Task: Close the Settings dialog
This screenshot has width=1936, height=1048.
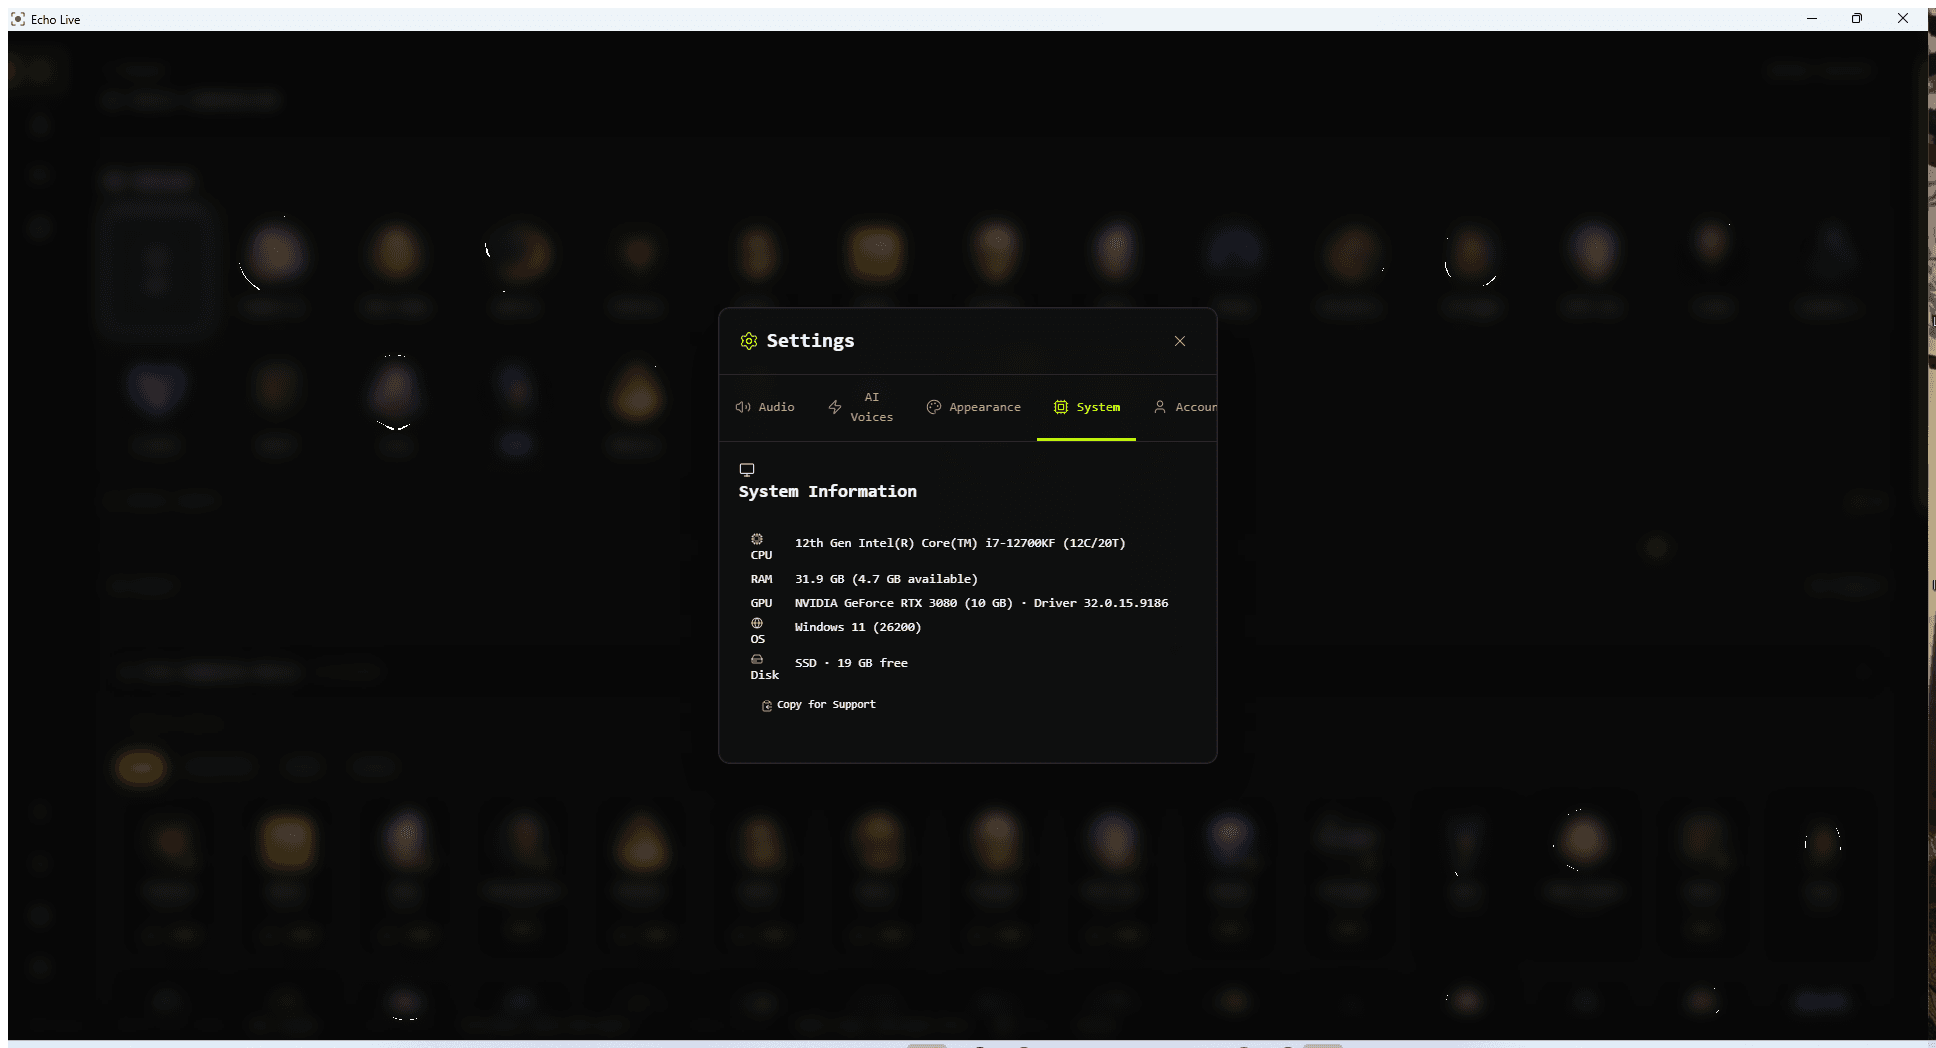Action: tap(1180, 341)
